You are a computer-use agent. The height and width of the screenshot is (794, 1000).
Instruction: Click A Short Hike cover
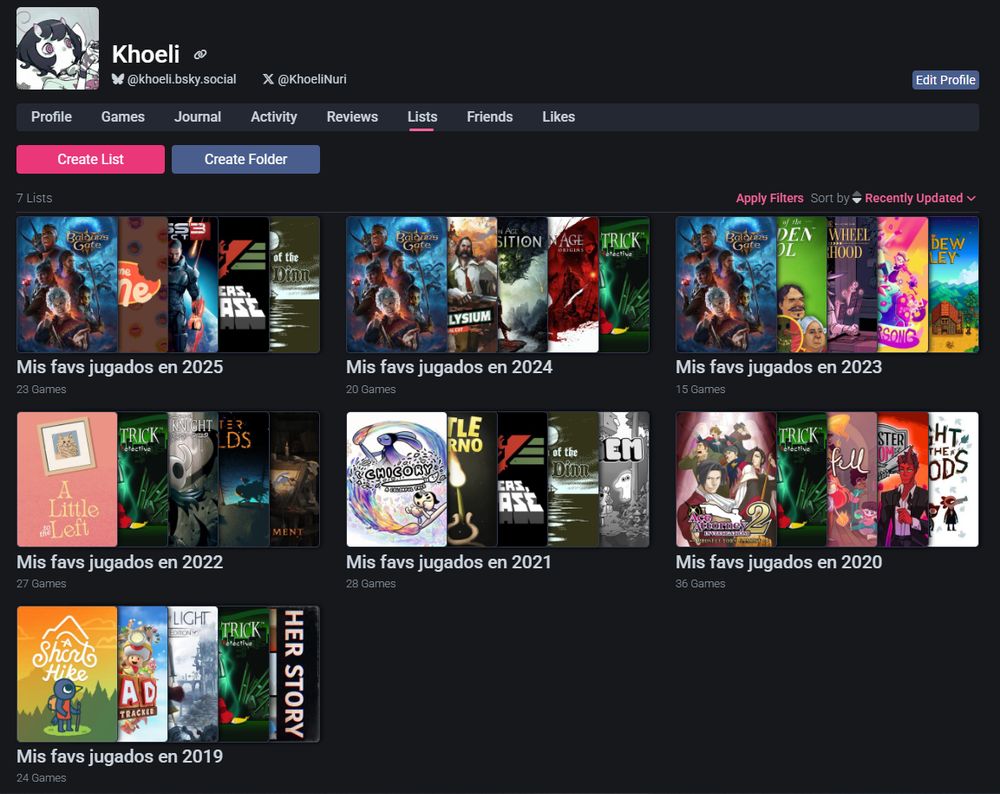67,674
